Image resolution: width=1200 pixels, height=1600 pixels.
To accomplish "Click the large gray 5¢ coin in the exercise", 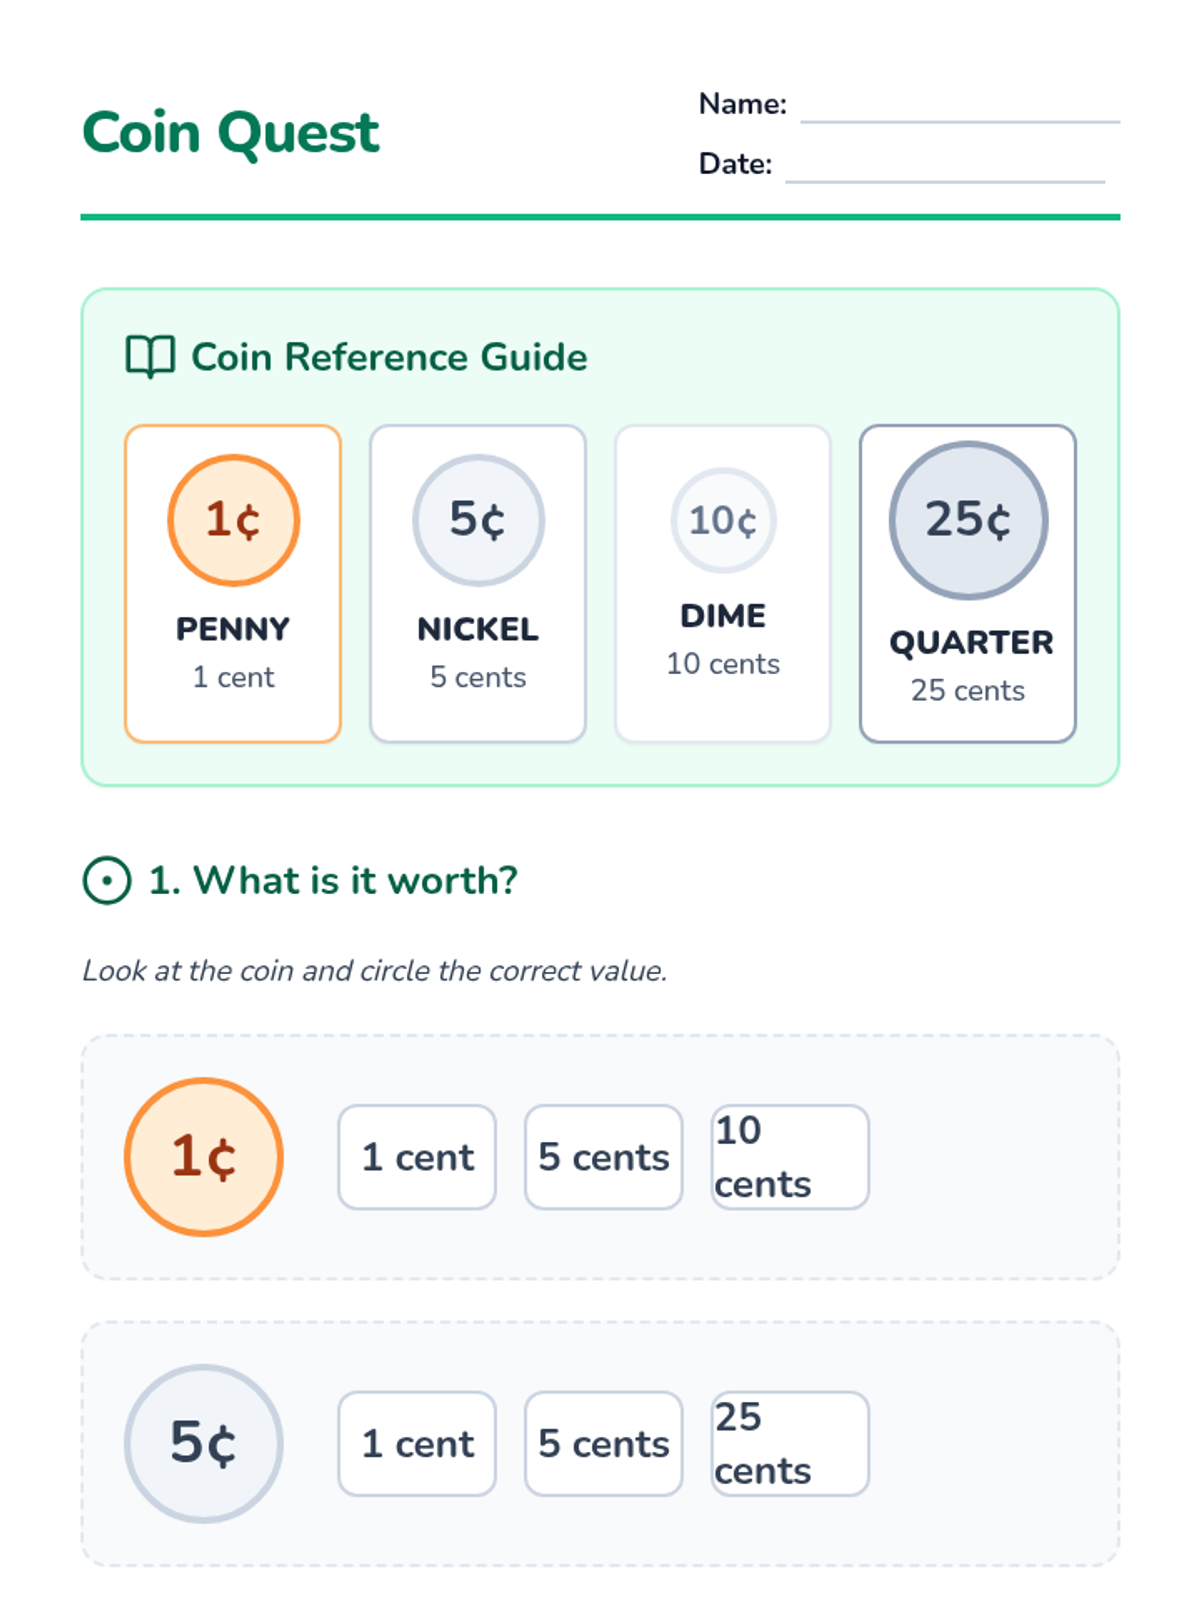I will coord(204,1443).
